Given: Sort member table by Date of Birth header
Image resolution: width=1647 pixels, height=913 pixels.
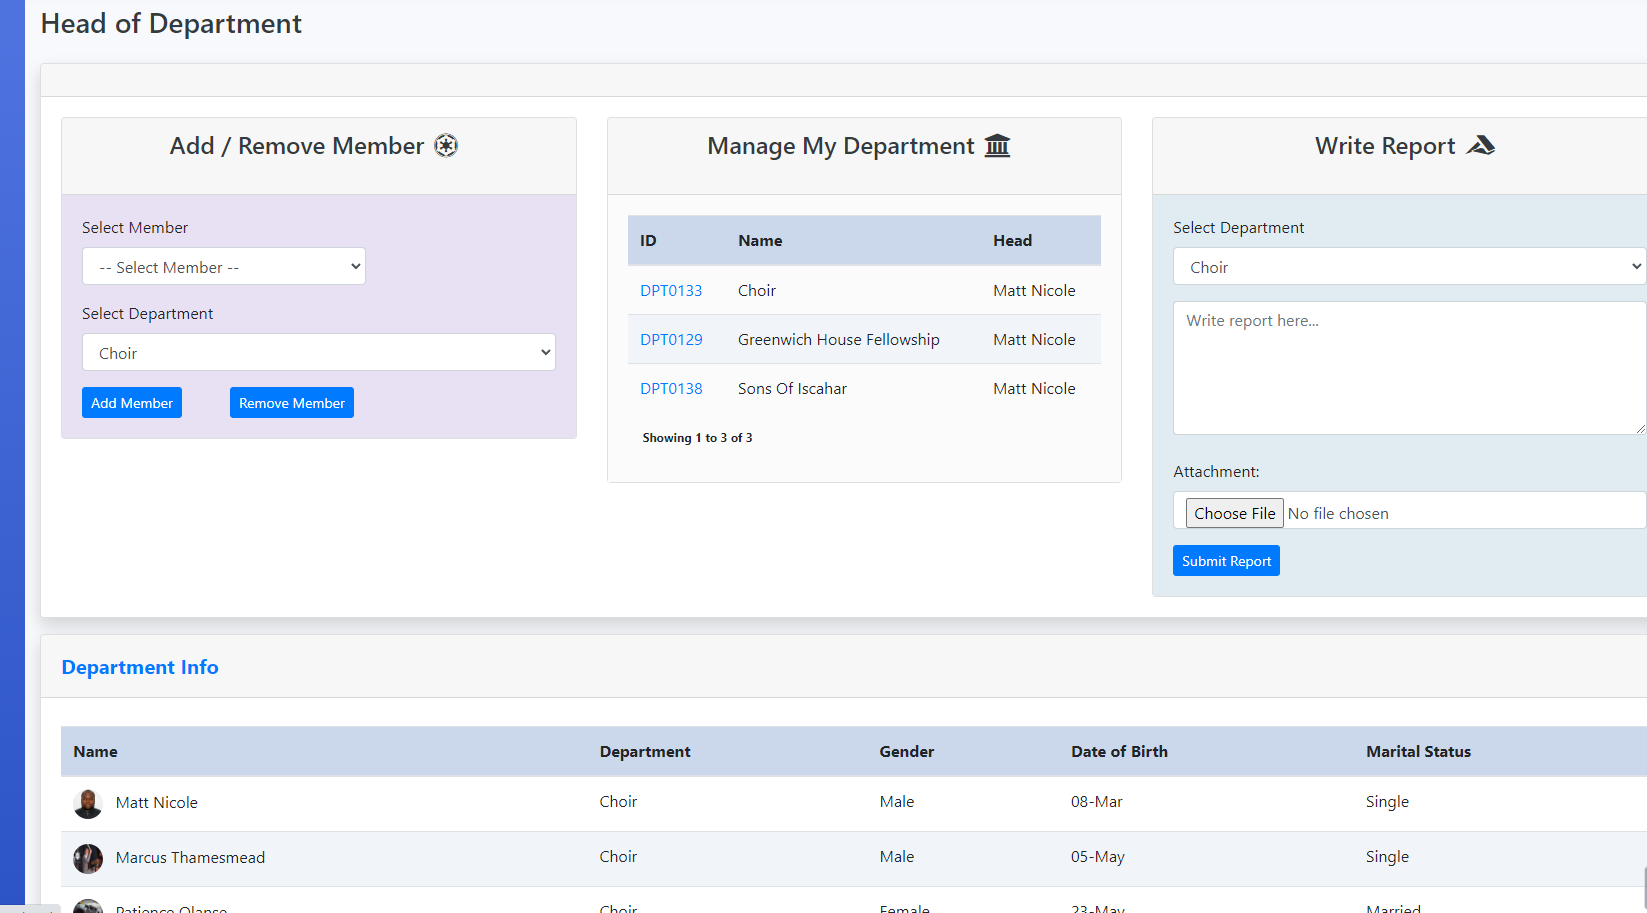Looking at the screenshot, I should point(1119,752).
